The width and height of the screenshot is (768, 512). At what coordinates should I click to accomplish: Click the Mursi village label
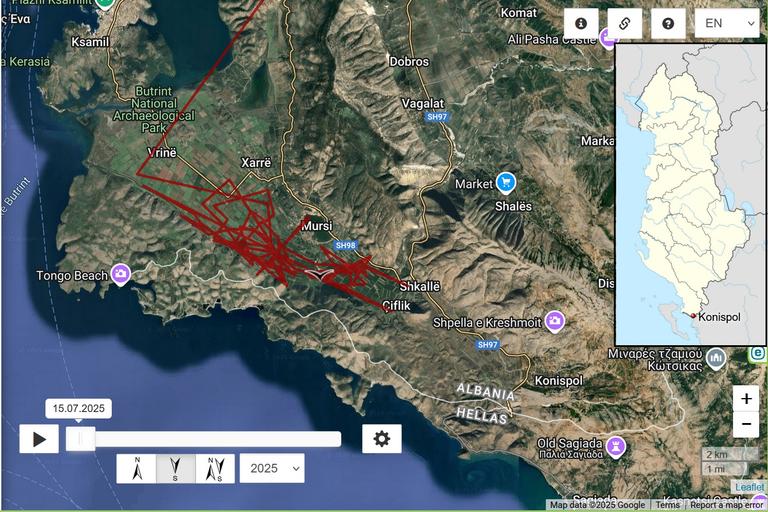point(316,226)
